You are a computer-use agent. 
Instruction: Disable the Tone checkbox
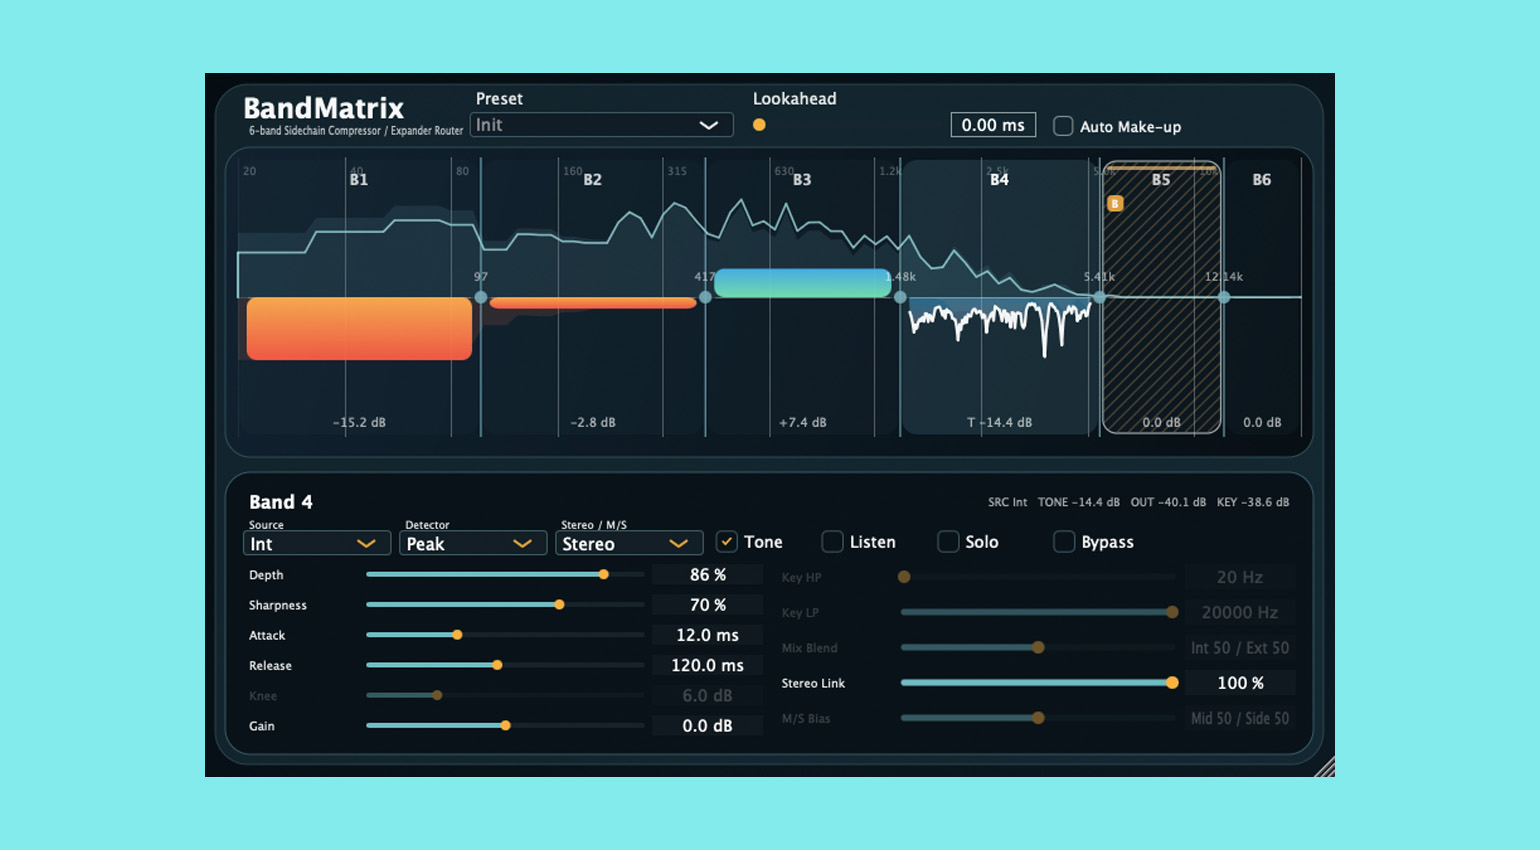(727, 542)
